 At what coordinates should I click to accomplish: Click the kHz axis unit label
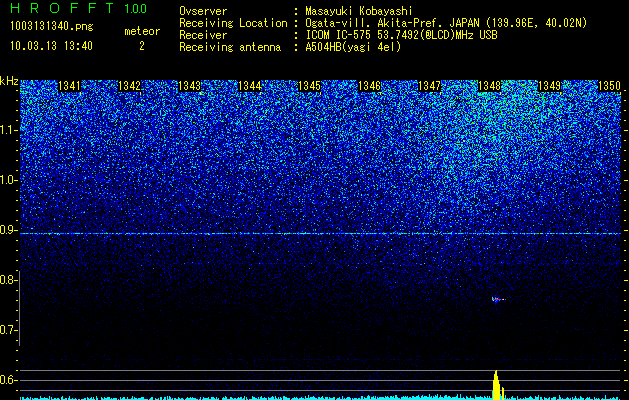click(9, 81)
